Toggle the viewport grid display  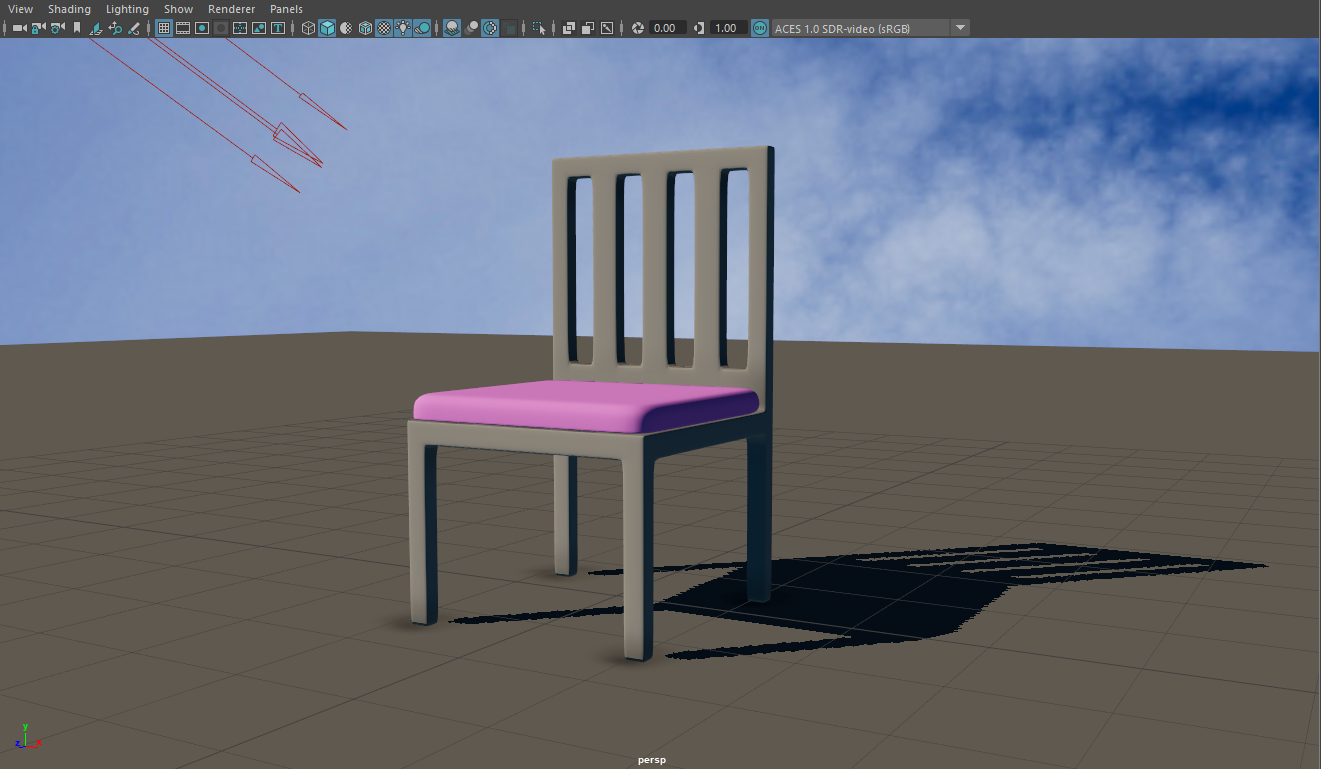click(x=164, y=28)
